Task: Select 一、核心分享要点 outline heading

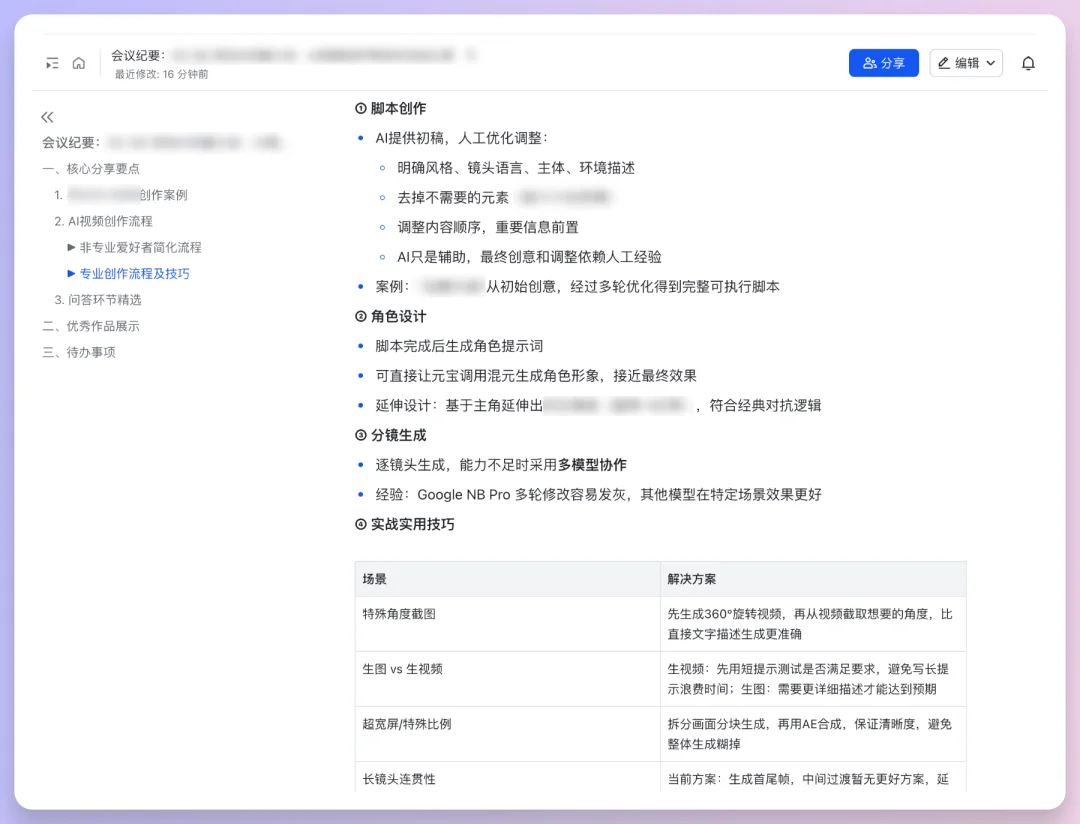Action: pyautogui.click(x=93, y=169)
